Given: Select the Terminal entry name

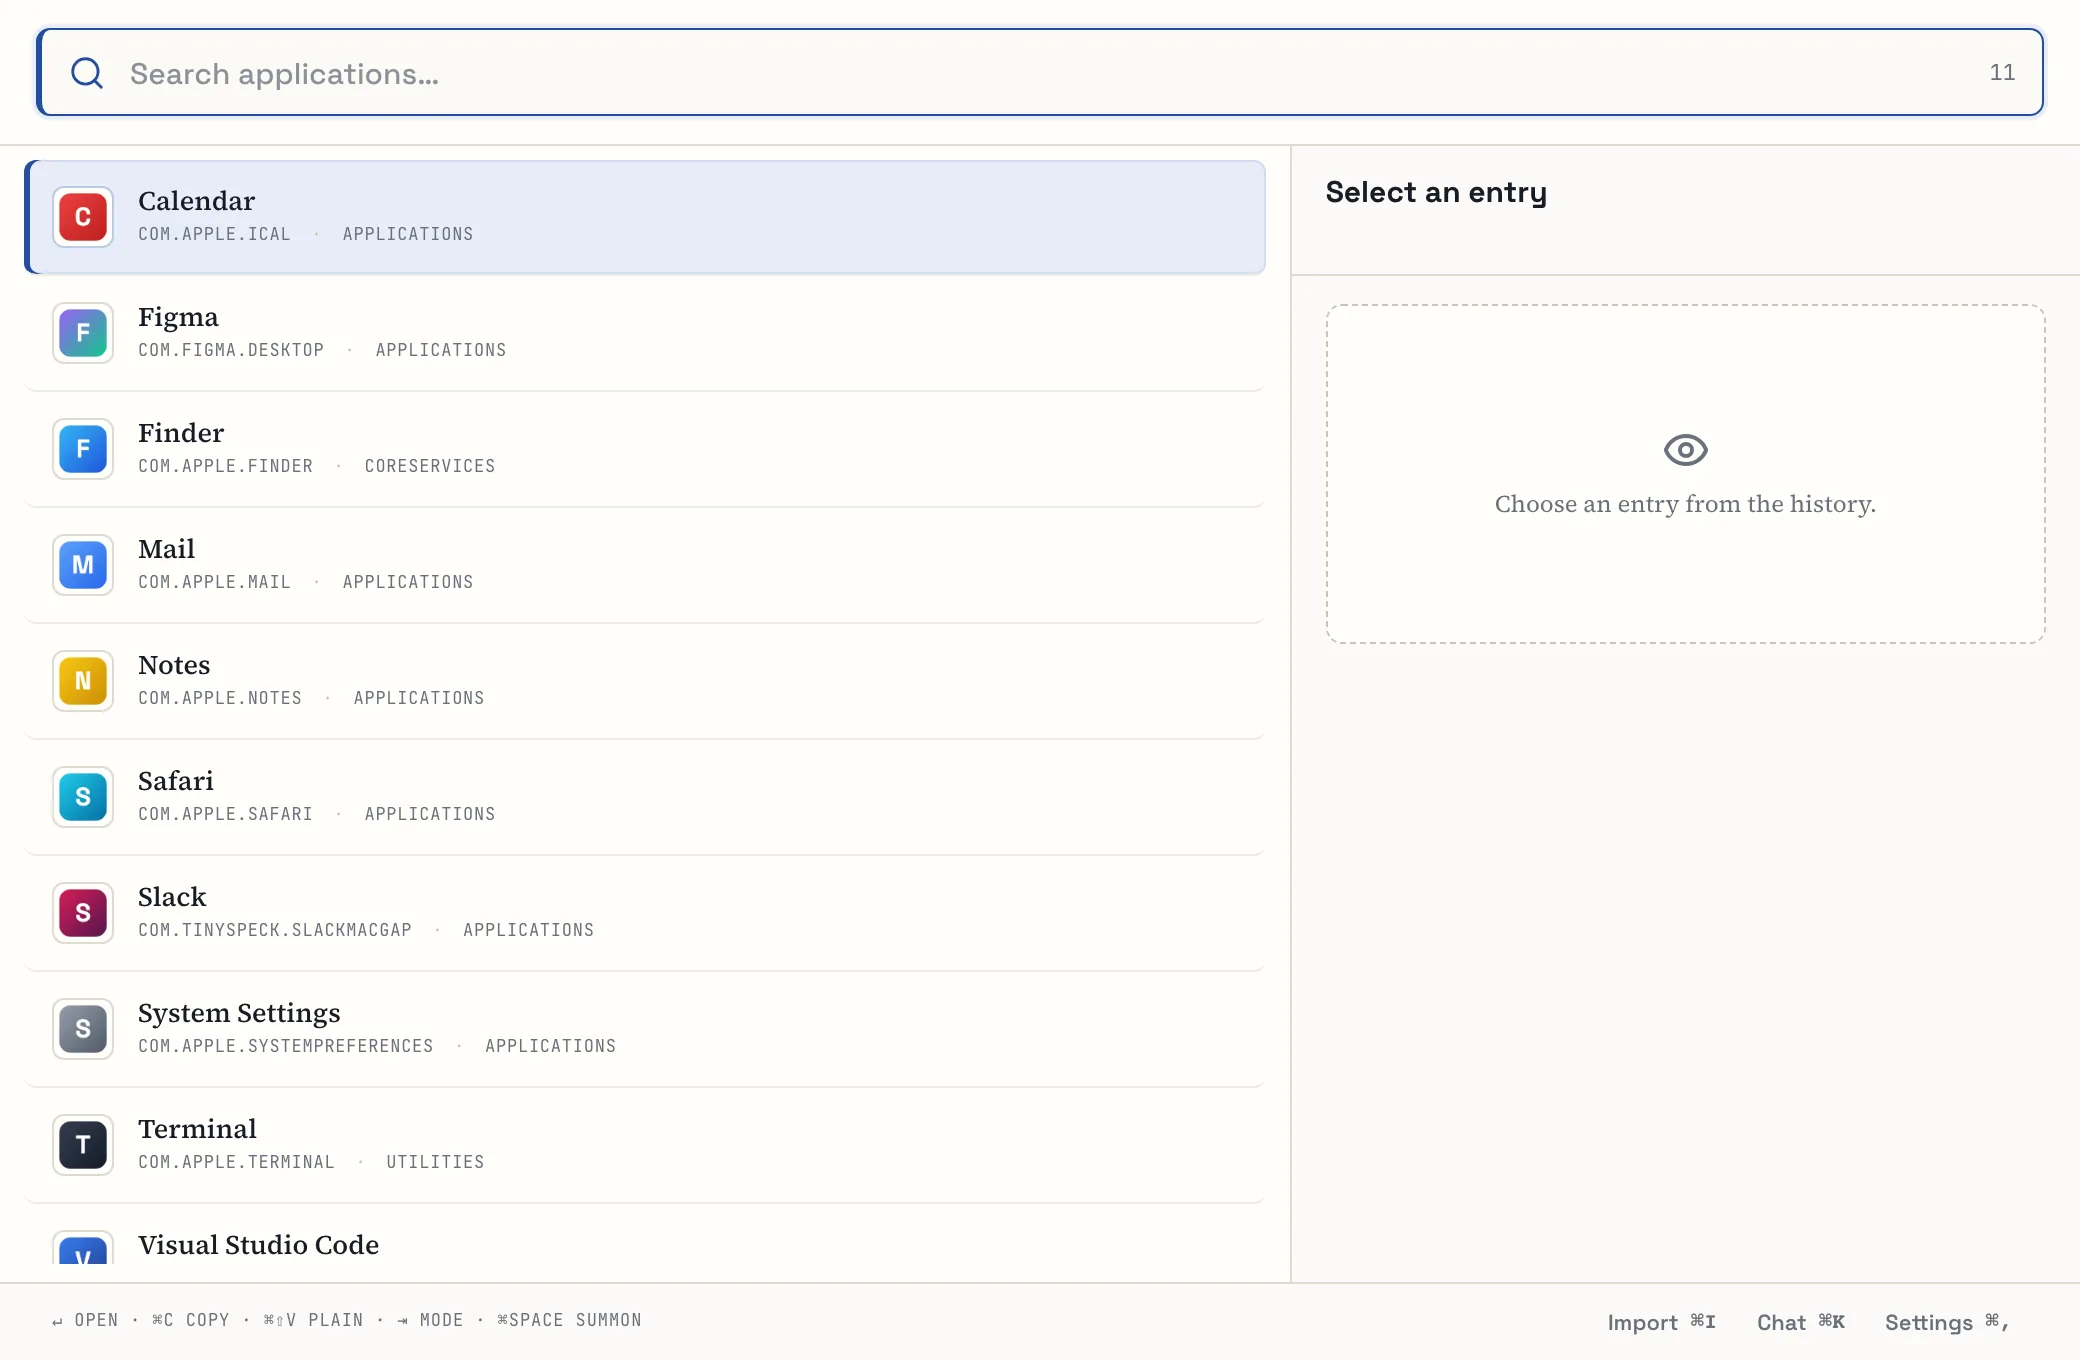Looking at the screenshot, I should click(197, 1129).
